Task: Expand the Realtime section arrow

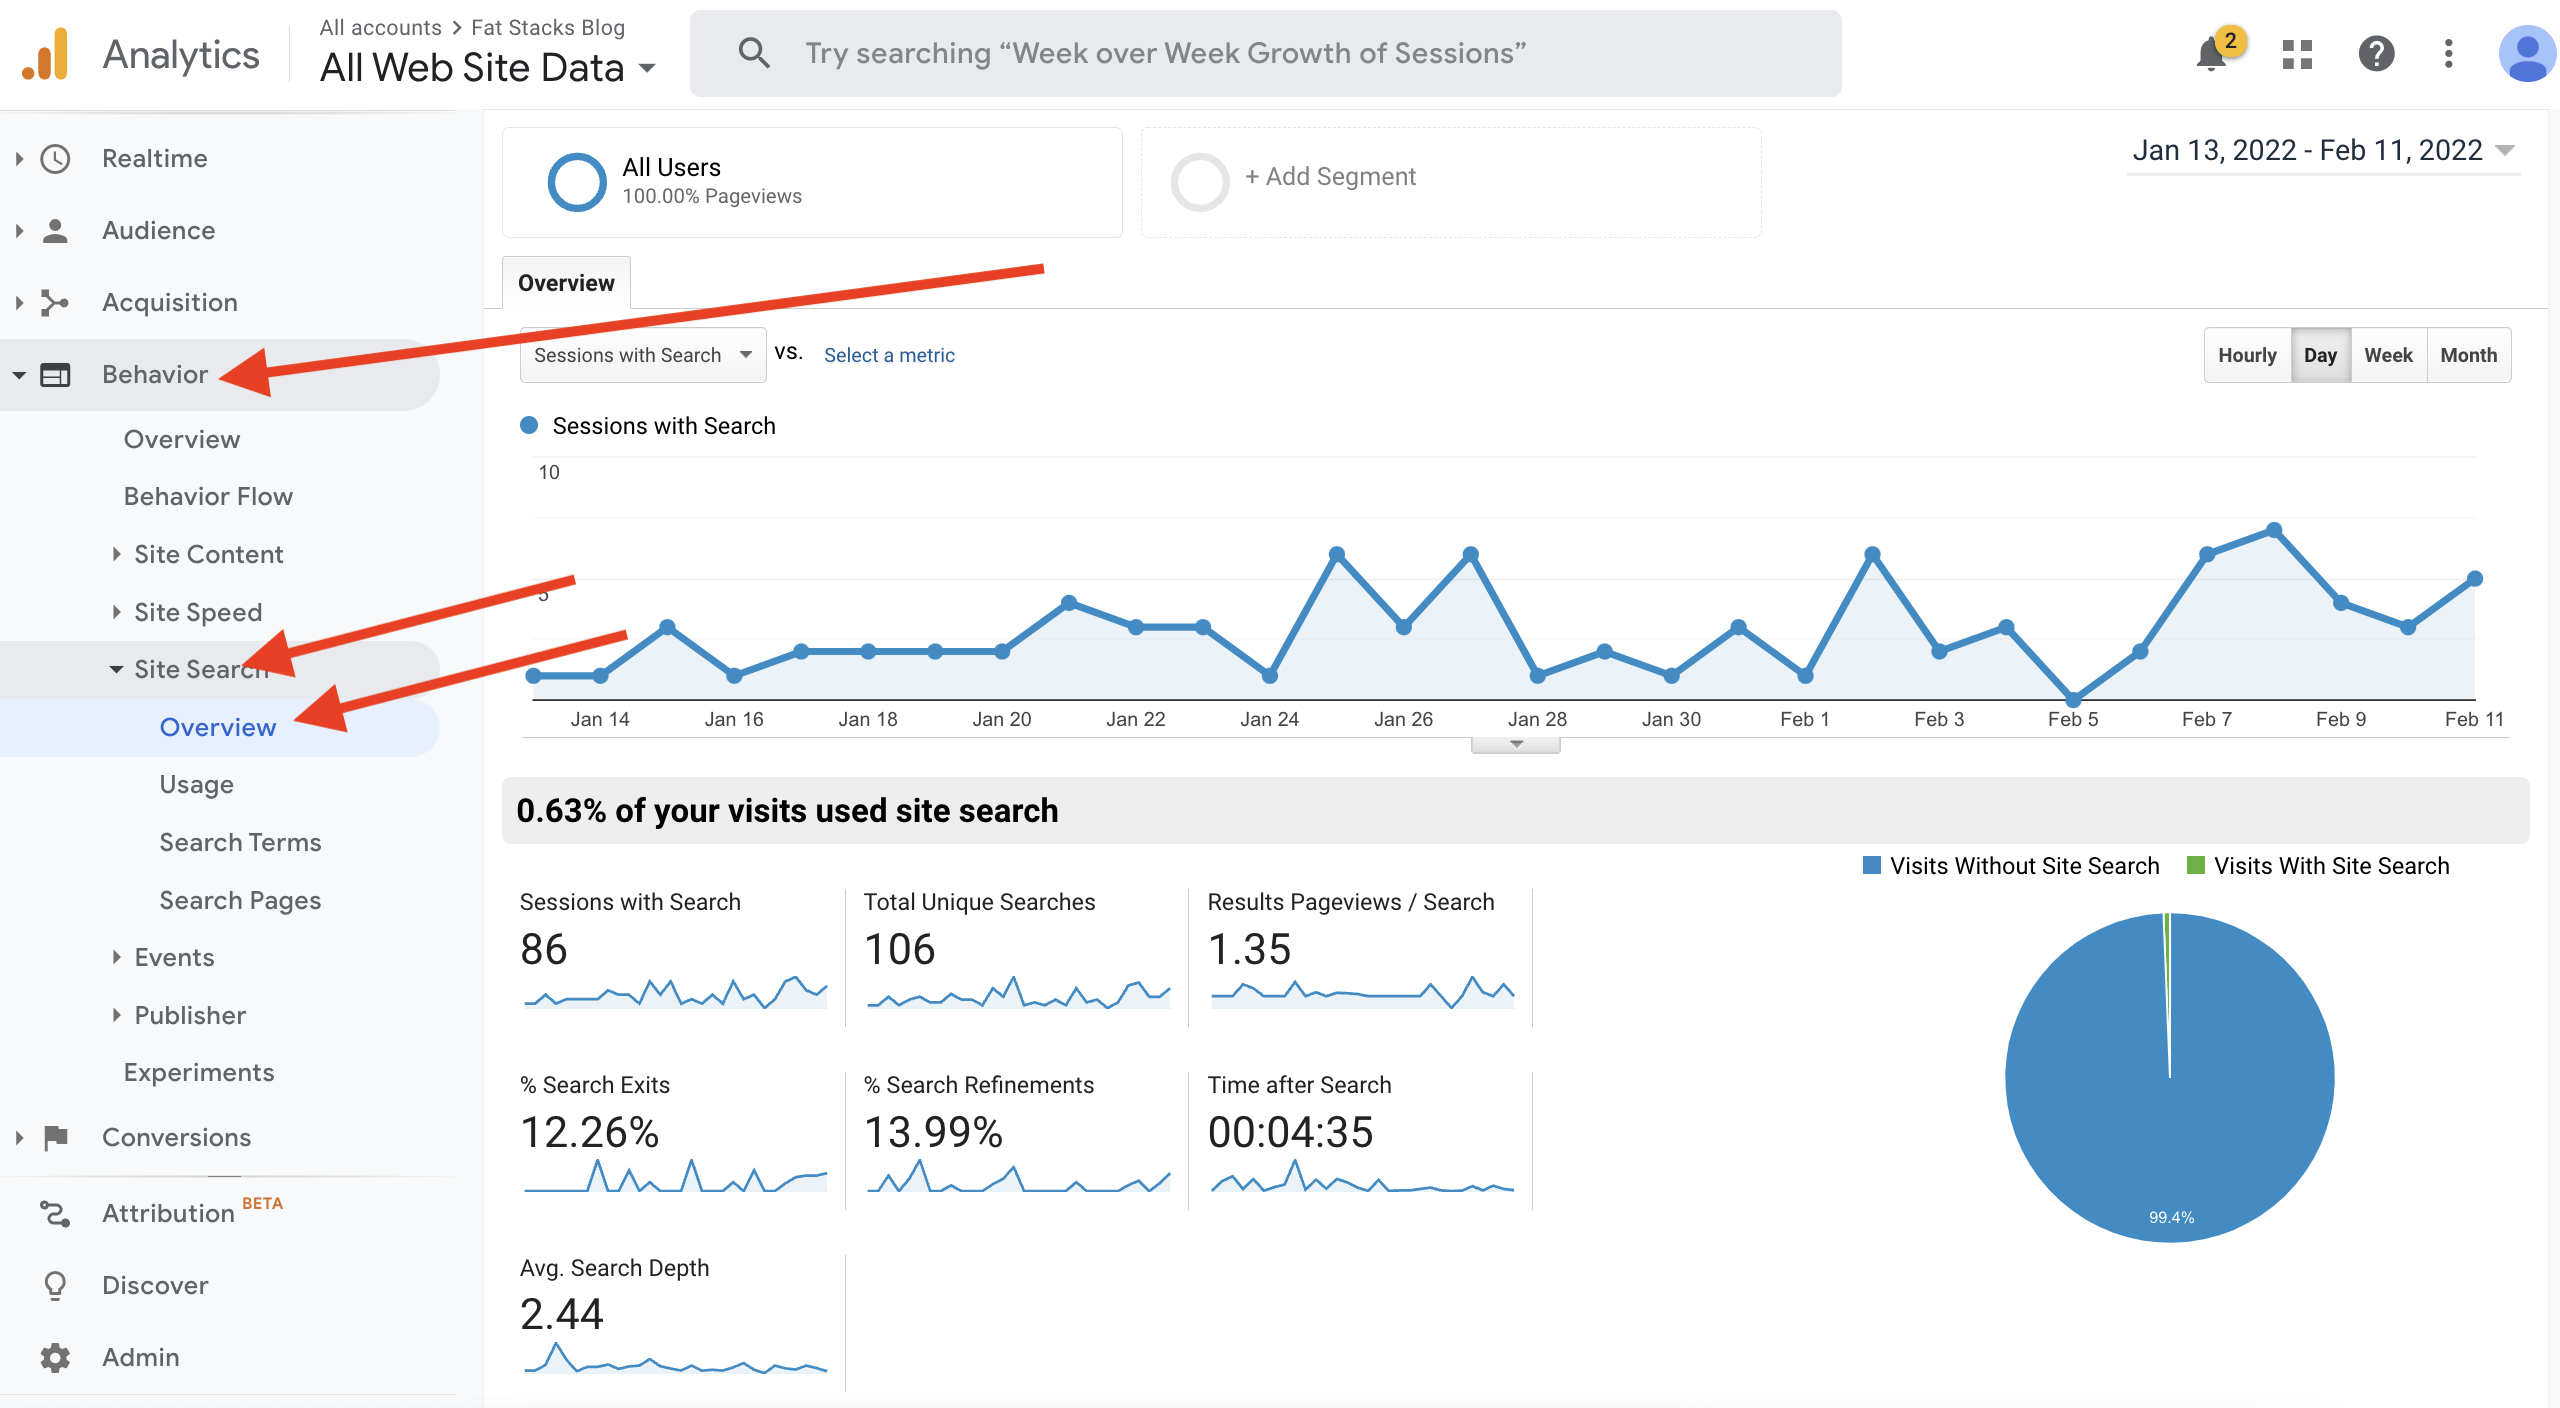Action: point(18,158)
